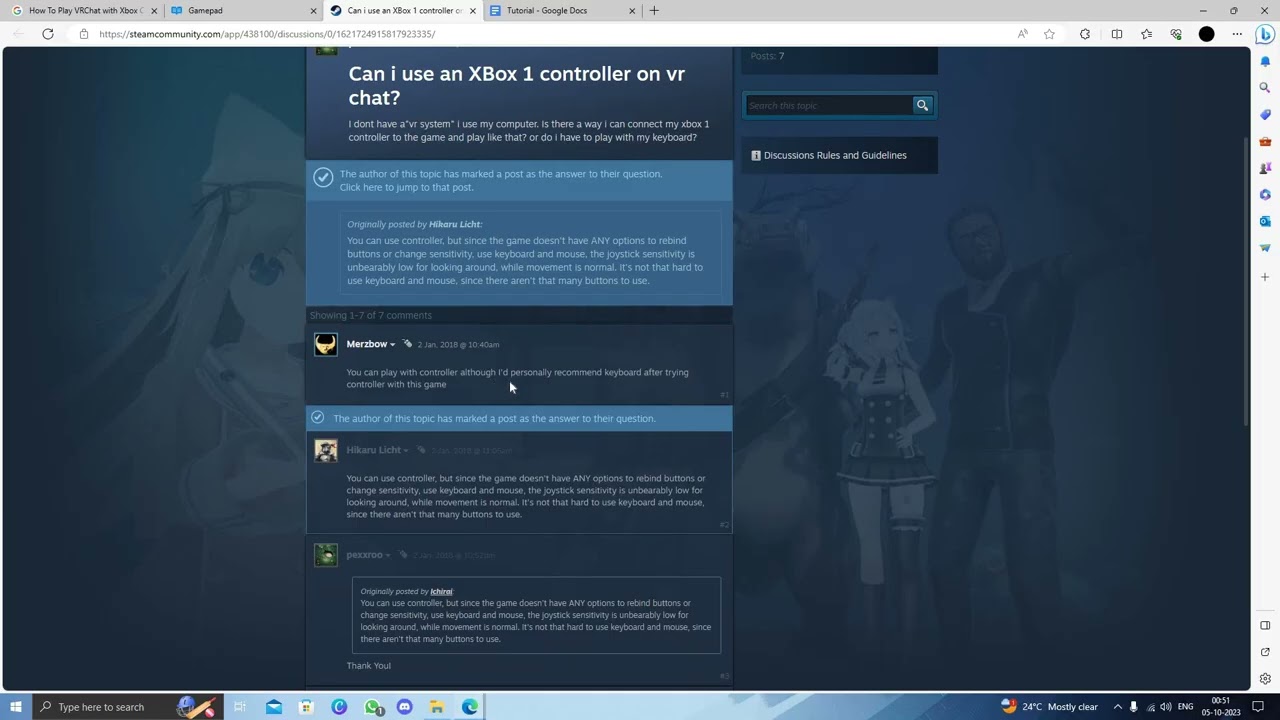This screenshot has width=1280, height=720.
Task: Enable split screen view
Action: 1117,34
